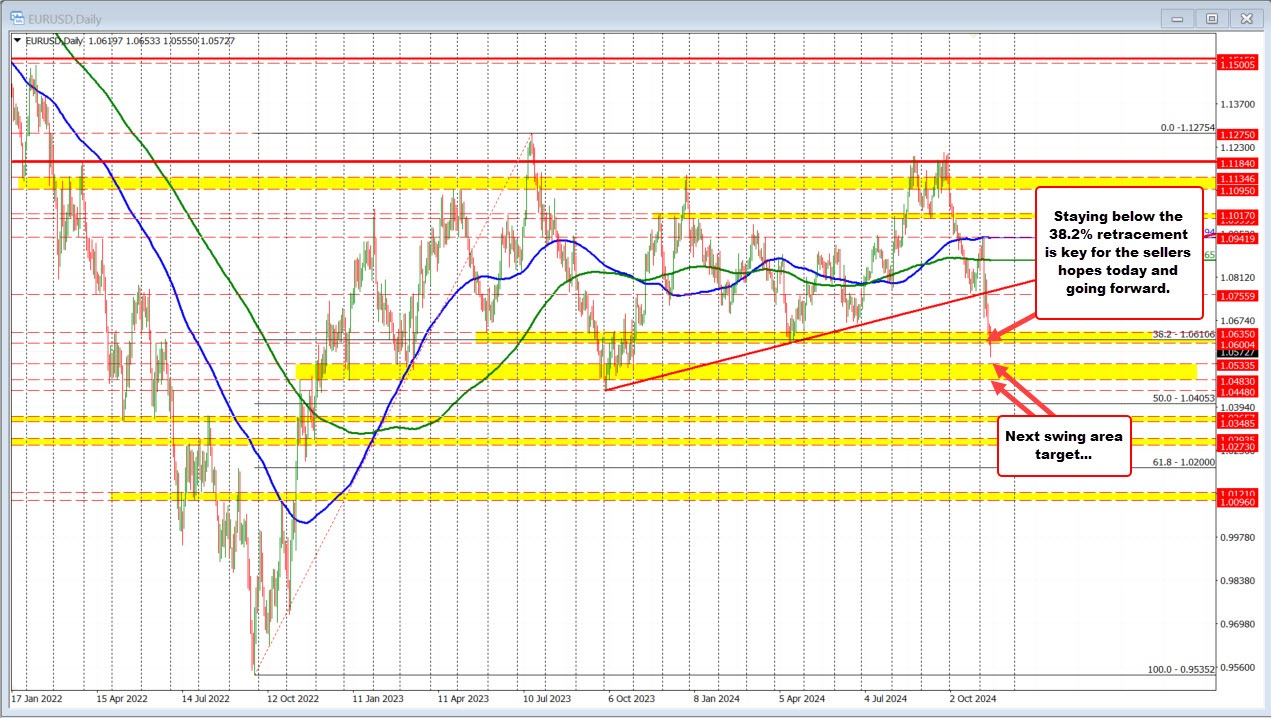Image resolution: width=1271 pixels, height=718 pixels.
Task: Minimize the EURUSD,Daily chart window
Action: pos(1176,18)
